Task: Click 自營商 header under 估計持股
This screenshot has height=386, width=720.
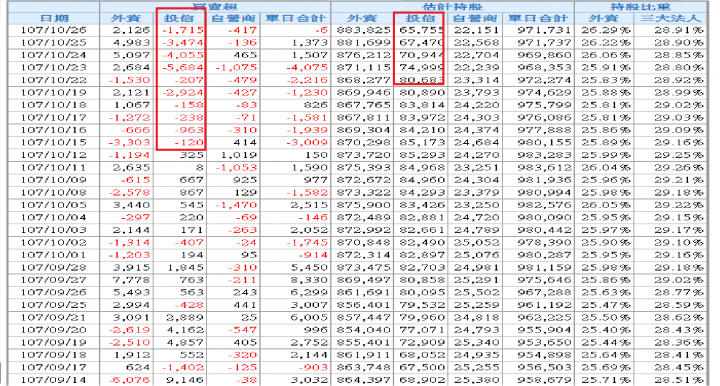Action: coord(475,18)
